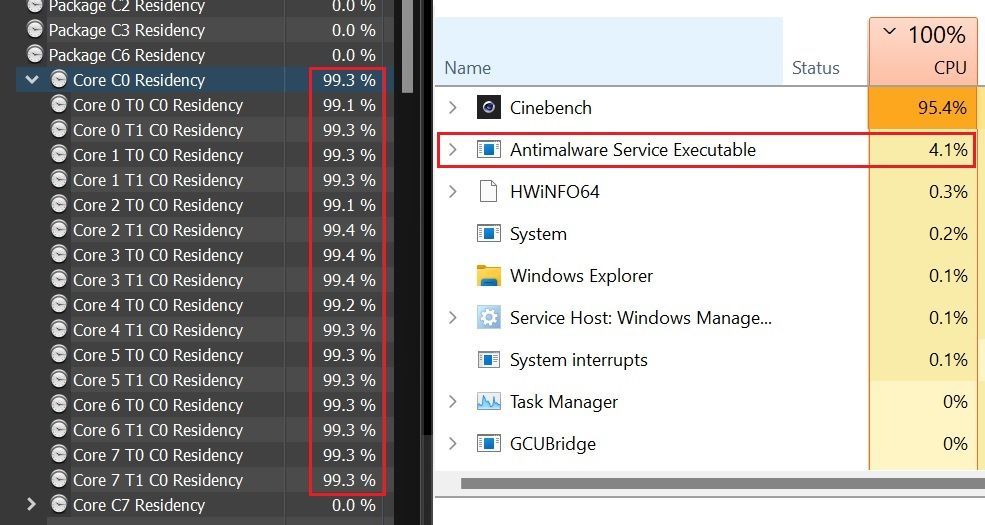985x525 pixels.
Task: Click the GCUBridge process icon
Action: coord(488,444)
